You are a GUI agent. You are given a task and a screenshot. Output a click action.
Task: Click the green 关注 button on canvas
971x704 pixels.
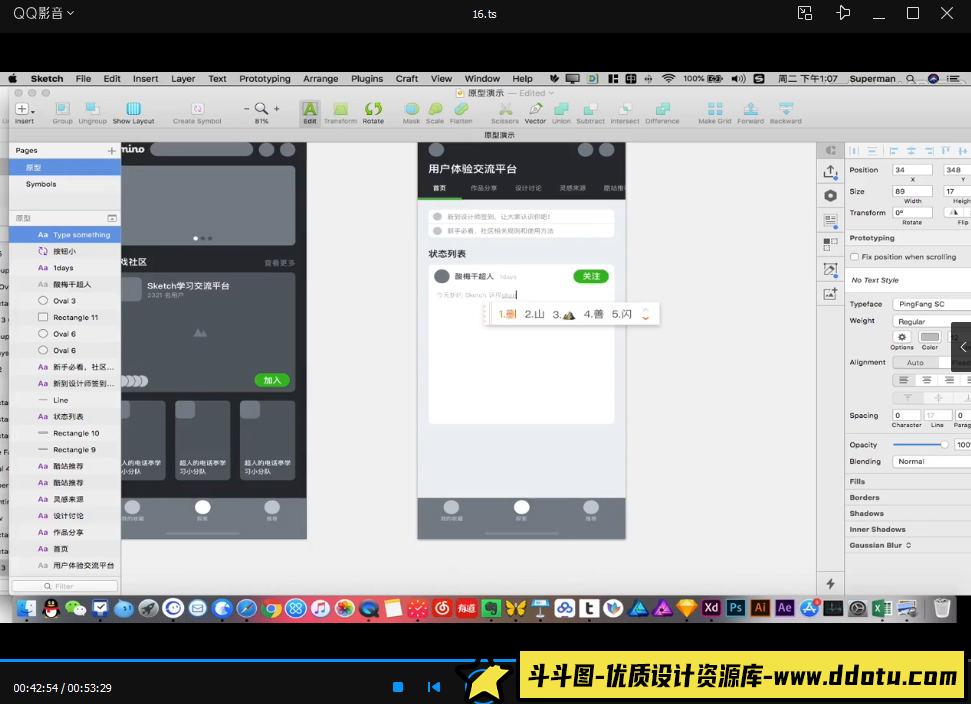point(591,276)
